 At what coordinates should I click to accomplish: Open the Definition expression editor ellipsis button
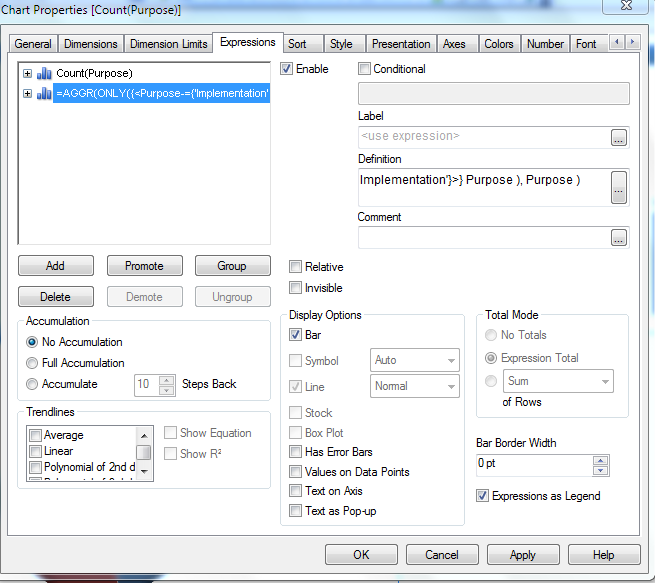pyautogui.click(x=619, y=188)
